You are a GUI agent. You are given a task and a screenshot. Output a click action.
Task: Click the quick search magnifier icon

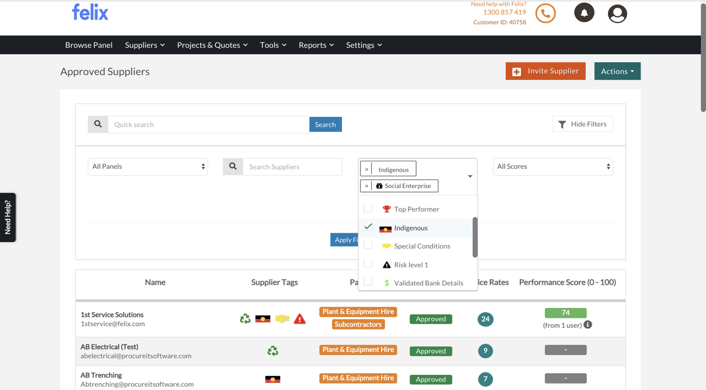(x=98, y=124)
